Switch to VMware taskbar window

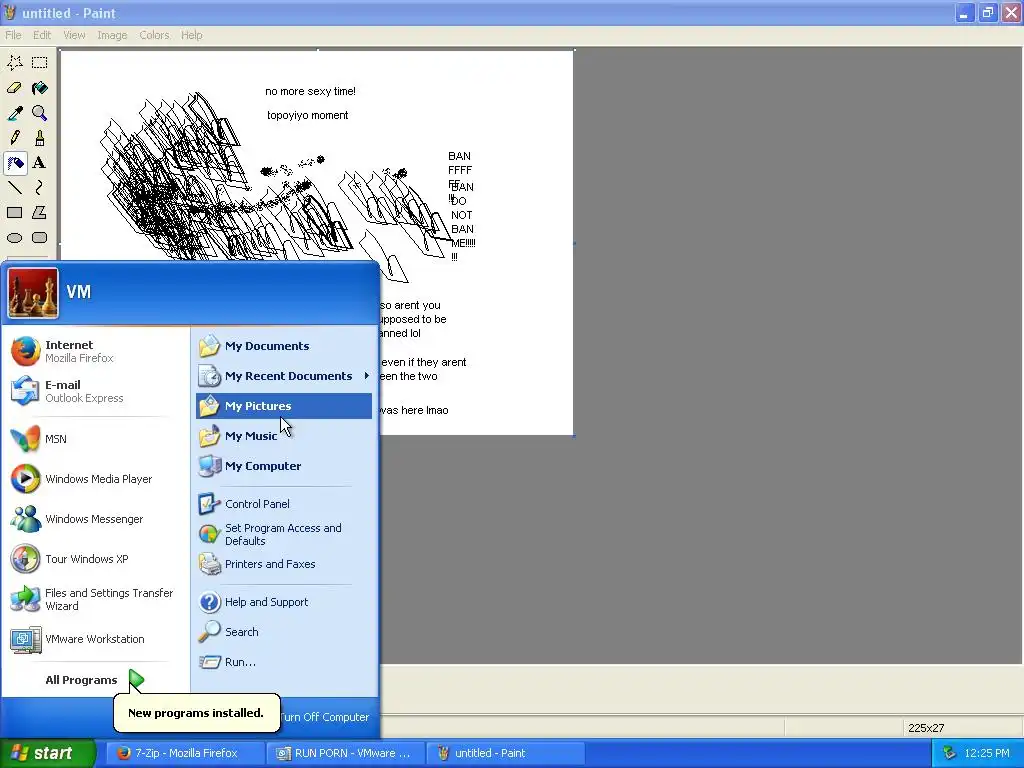(x=345, y=754)
